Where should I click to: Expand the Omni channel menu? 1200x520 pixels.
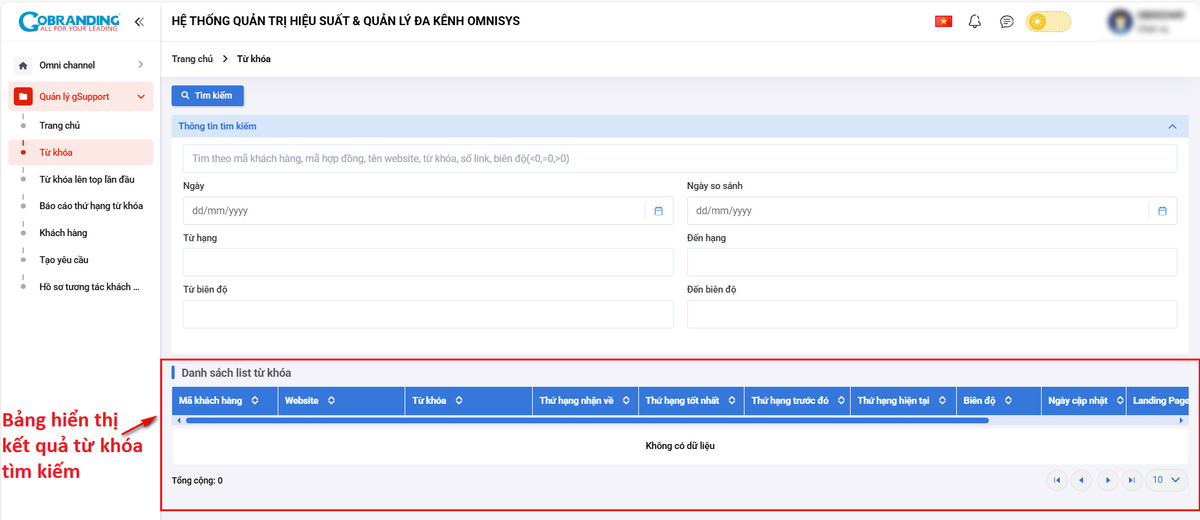(x=141, y=65)
